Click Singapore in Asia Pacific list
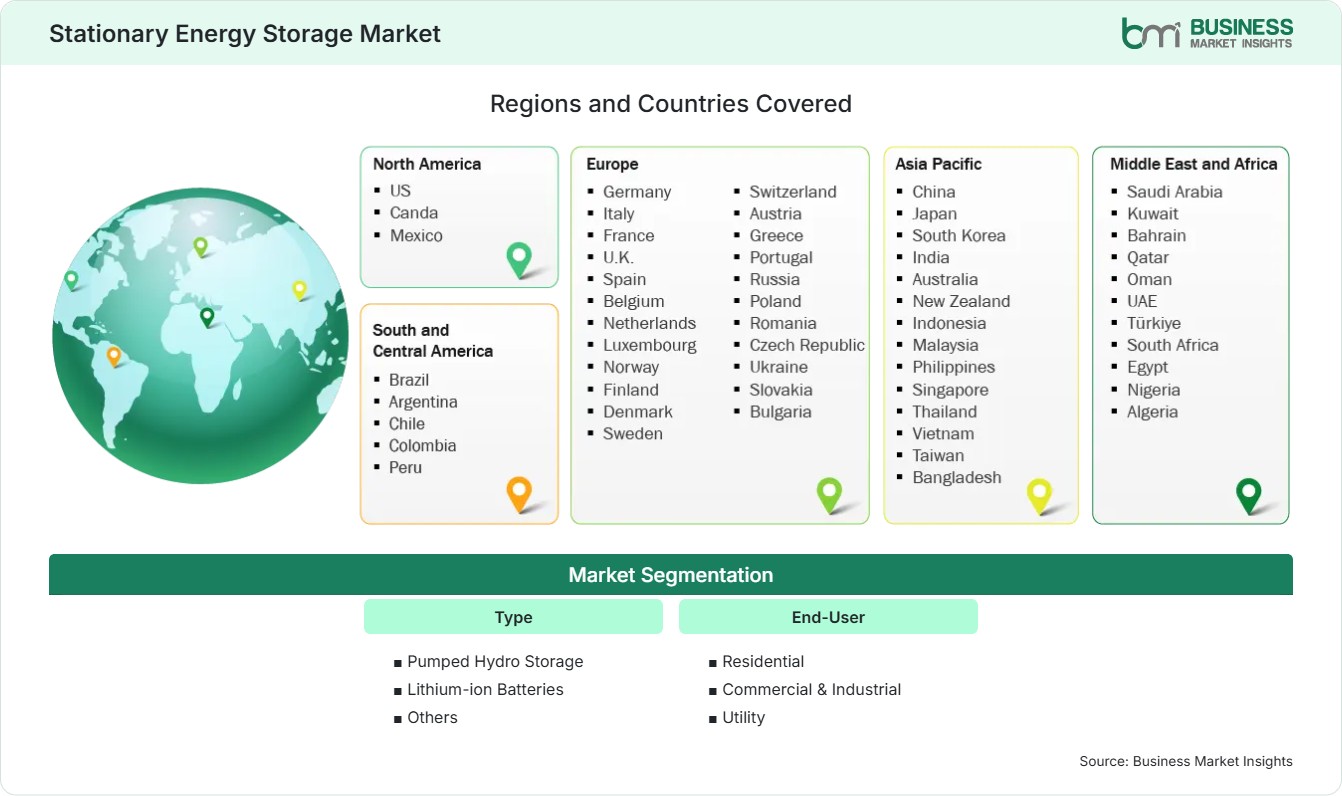1342x796 pixels. [950, 389]
